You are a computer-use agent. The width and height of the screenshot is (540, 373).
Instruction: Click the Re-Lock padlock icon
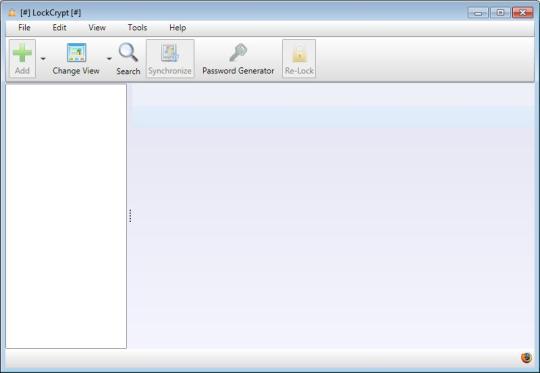[299, 54]
